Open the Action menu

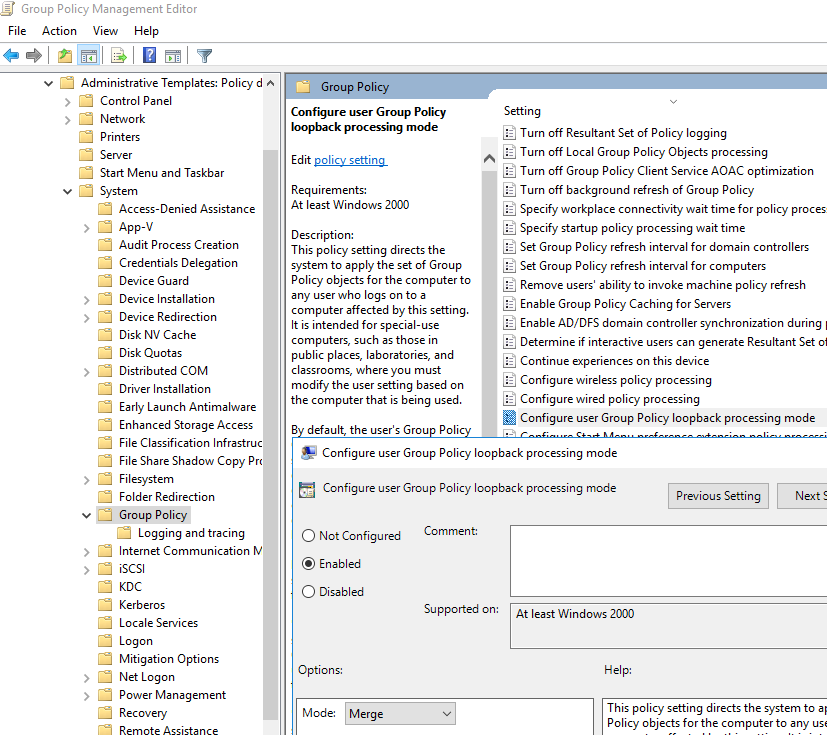pyautogui.click(x=59, y=31)
